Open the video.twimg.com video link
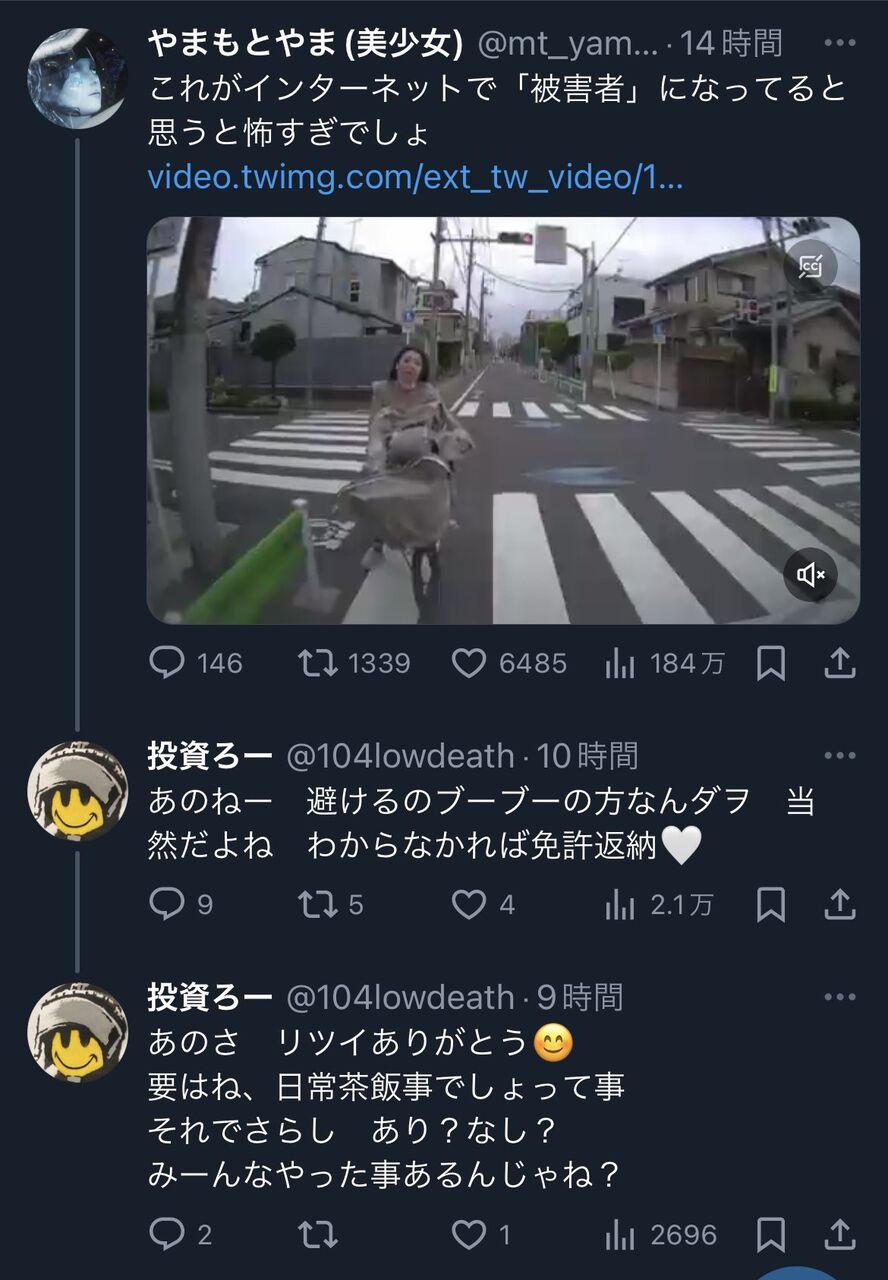The width and height of the screenshot is (888, 1280). coord(415,178)
